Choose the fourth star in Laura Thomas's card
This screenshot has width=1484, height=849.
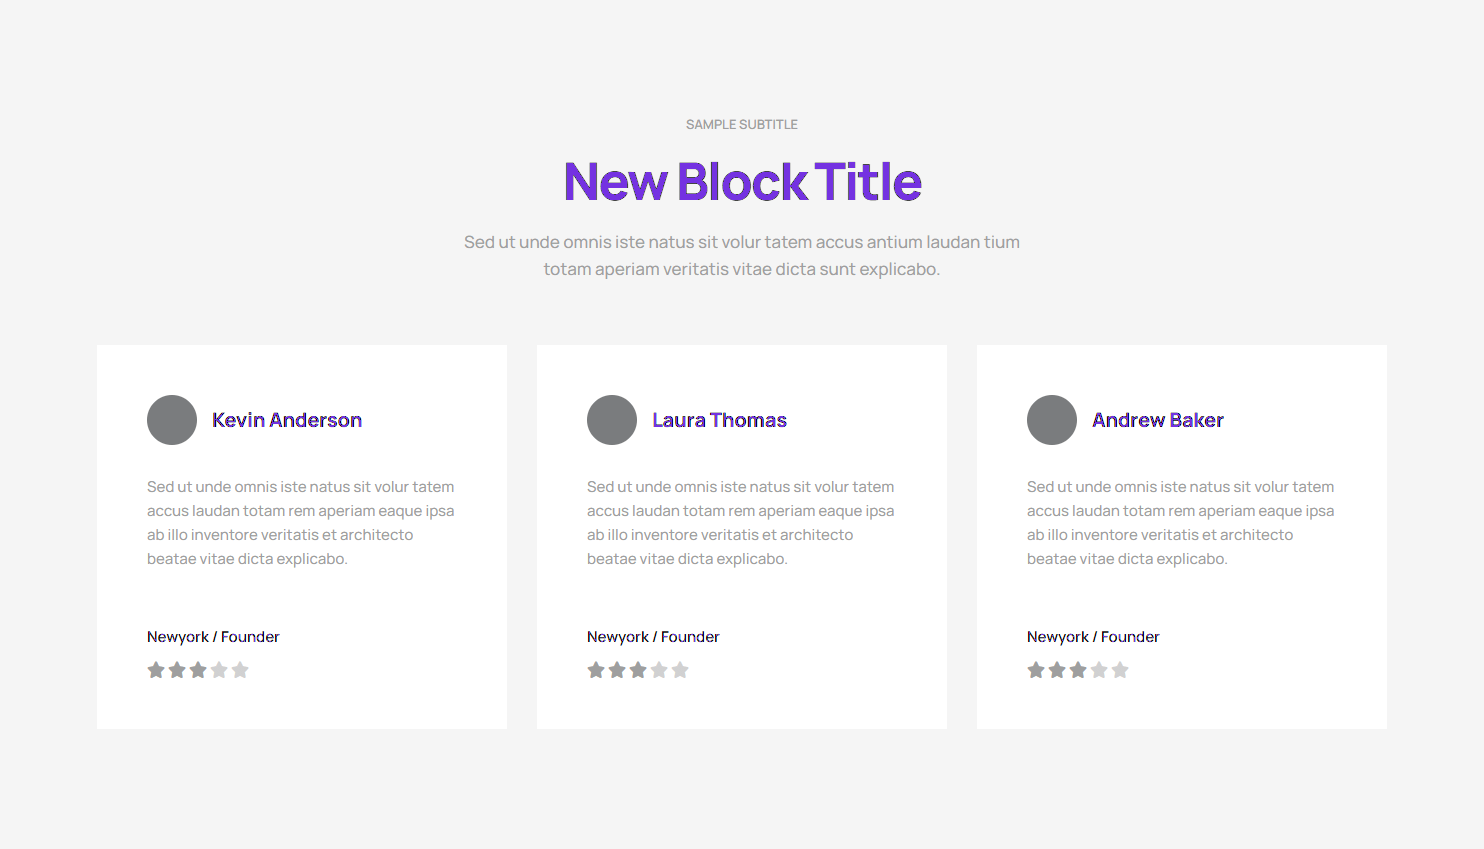(x=659, y=670)
